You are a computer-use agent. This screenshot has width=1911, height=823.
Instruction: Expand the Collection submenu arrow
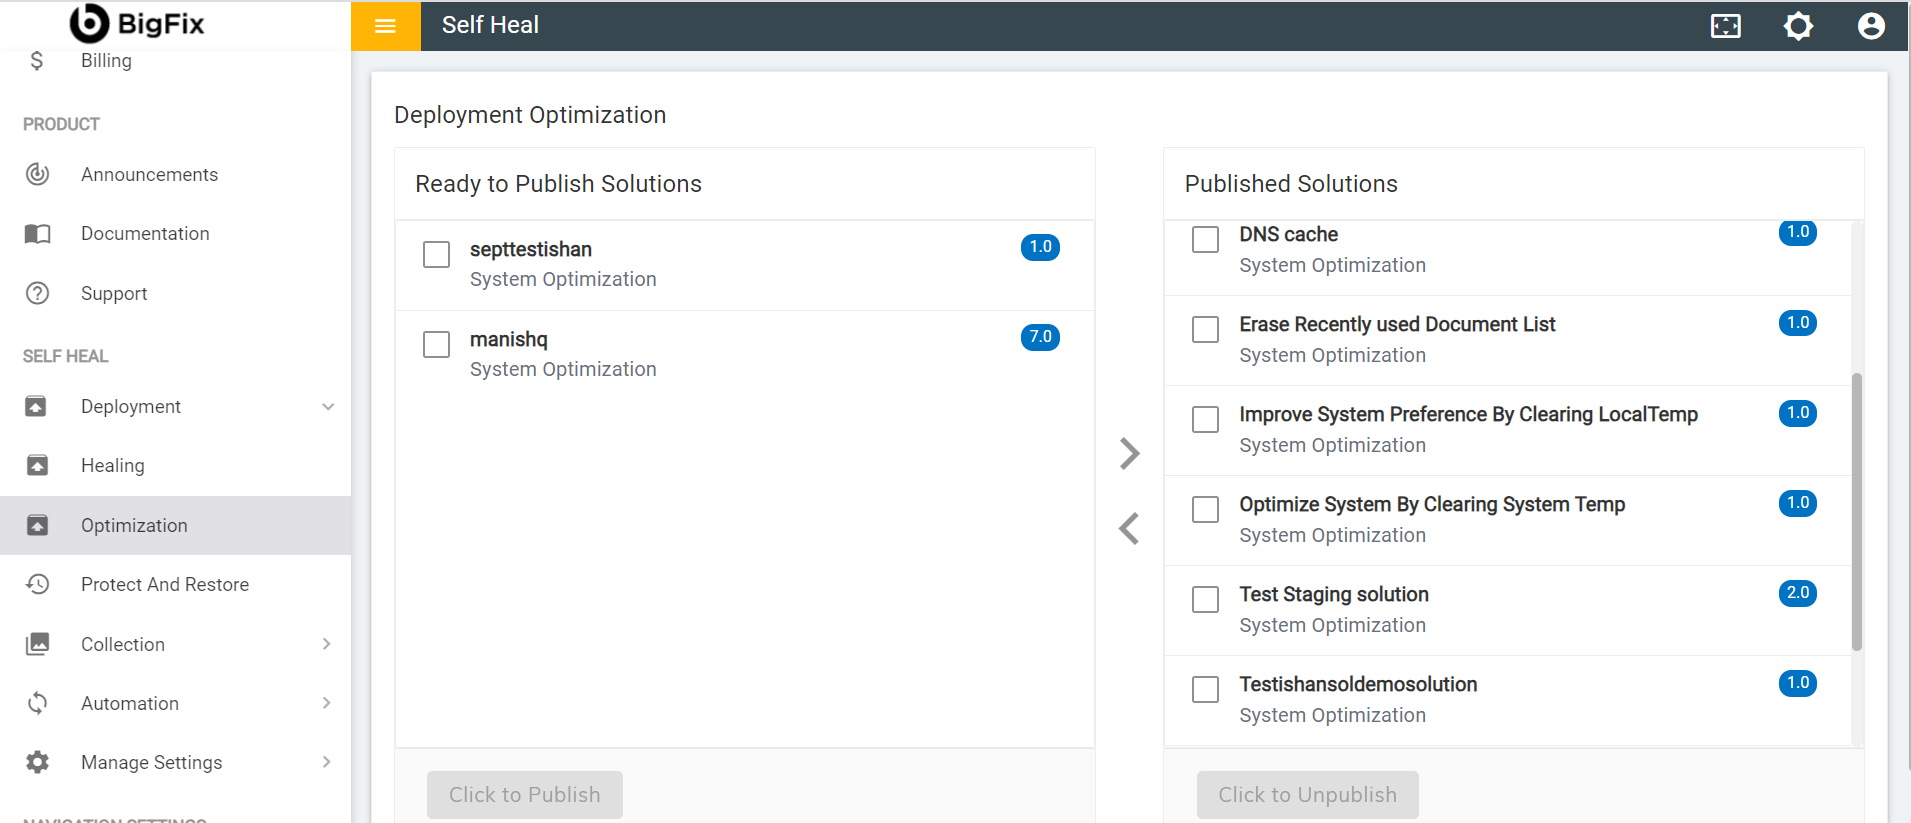pos(326,644)
